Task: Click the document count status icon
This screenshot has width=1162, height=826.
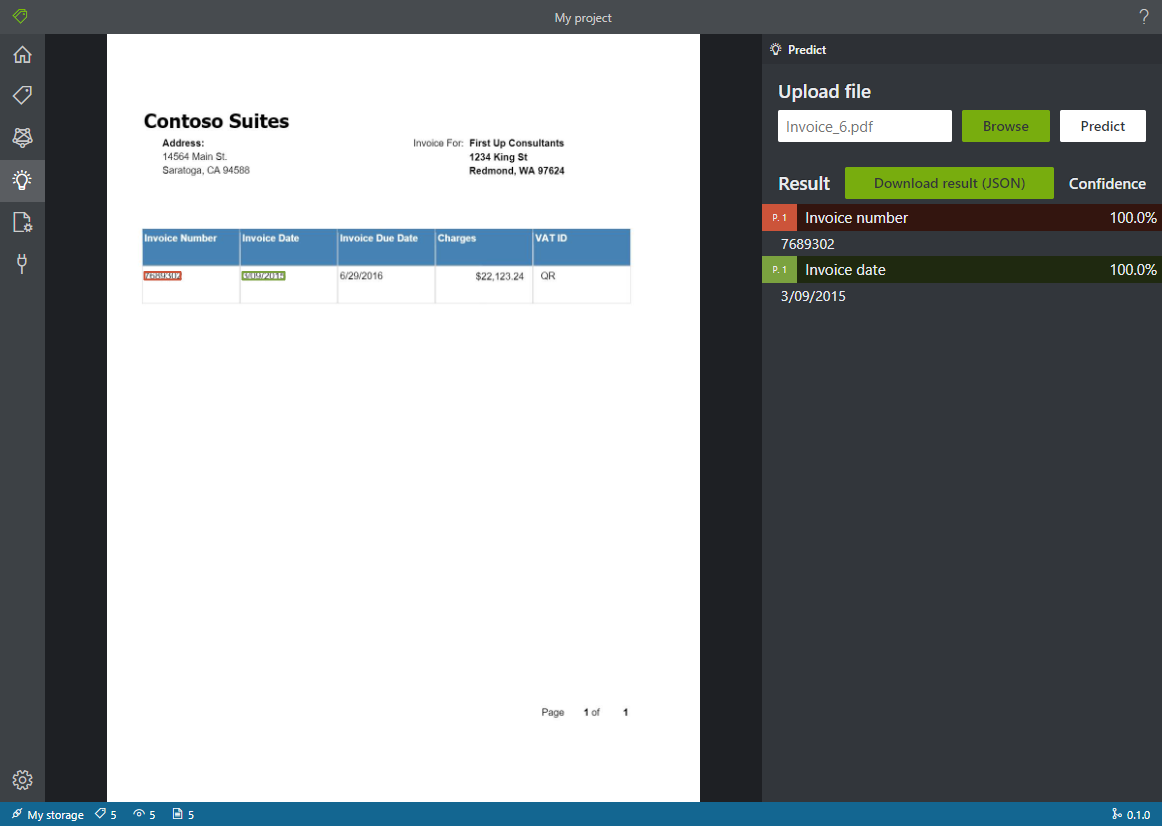Action: coord(178,813)
